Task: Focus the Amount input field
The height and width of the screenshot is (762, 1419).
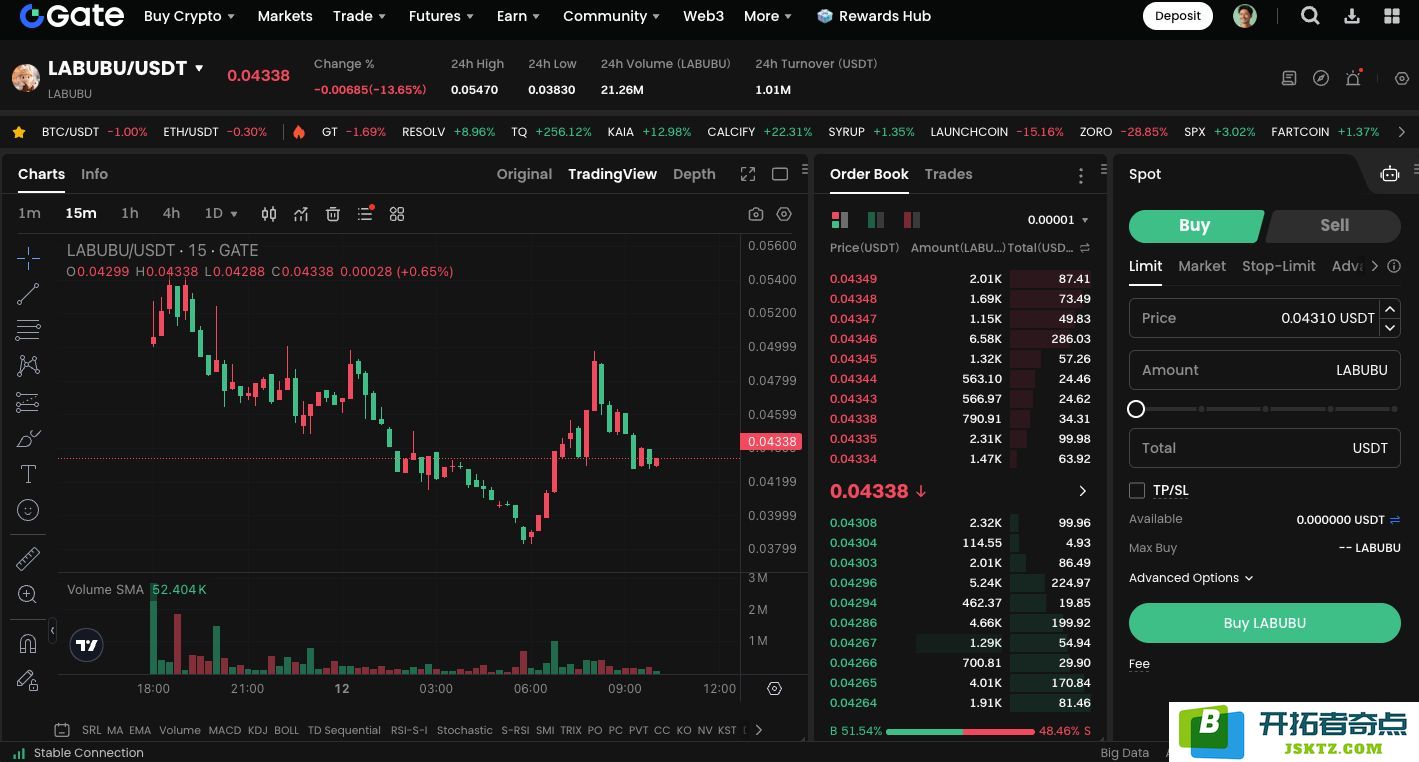Action: [1265, 370]
